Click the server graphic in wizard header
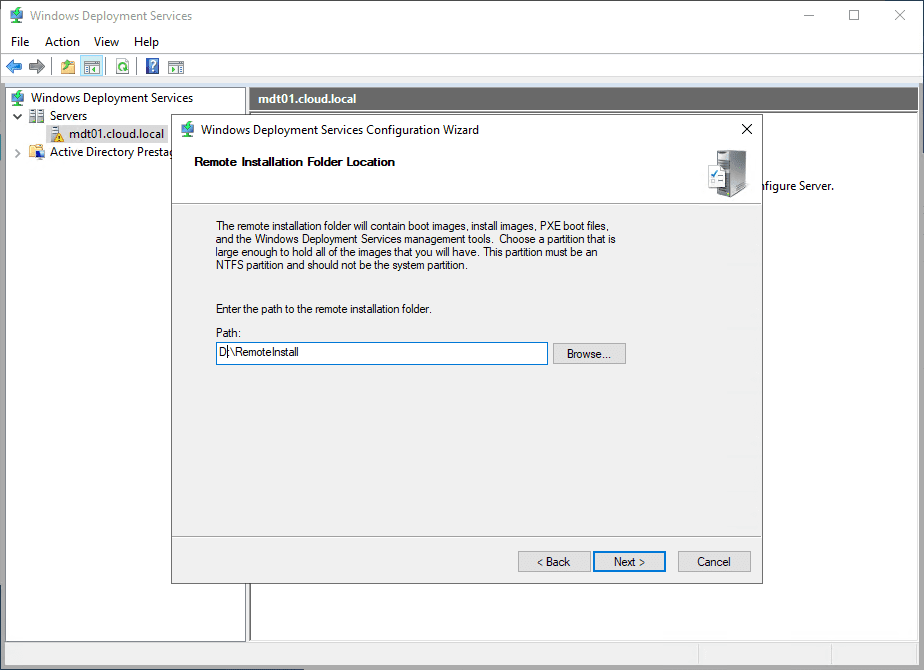The width and height of the screenshot is (924, 670). [728, 173]
